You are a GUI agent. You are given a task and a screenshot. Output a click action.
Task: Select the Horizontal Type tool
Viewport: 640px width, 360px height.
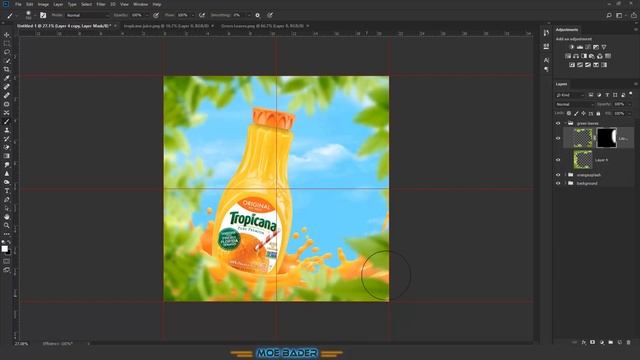[7, 191]
